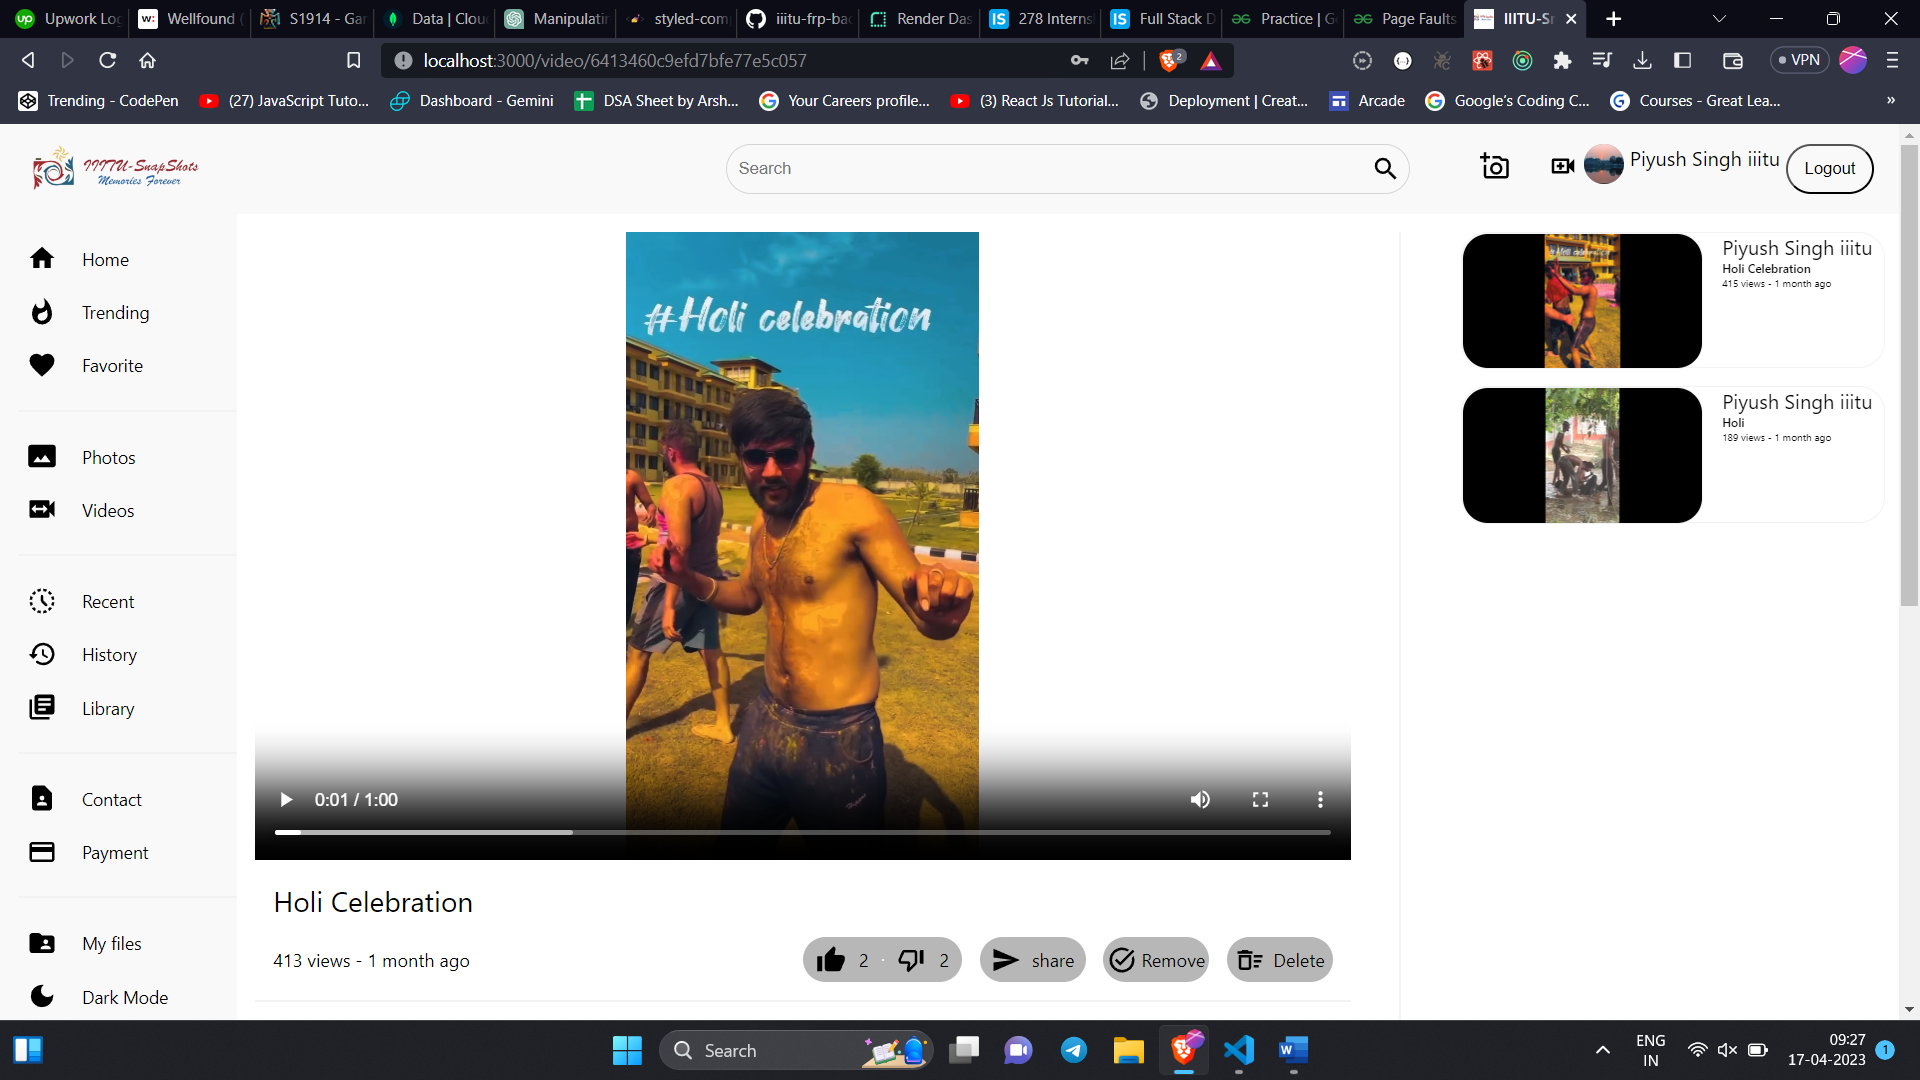Click the thumbs up like icon

click(x=830, y=960)
